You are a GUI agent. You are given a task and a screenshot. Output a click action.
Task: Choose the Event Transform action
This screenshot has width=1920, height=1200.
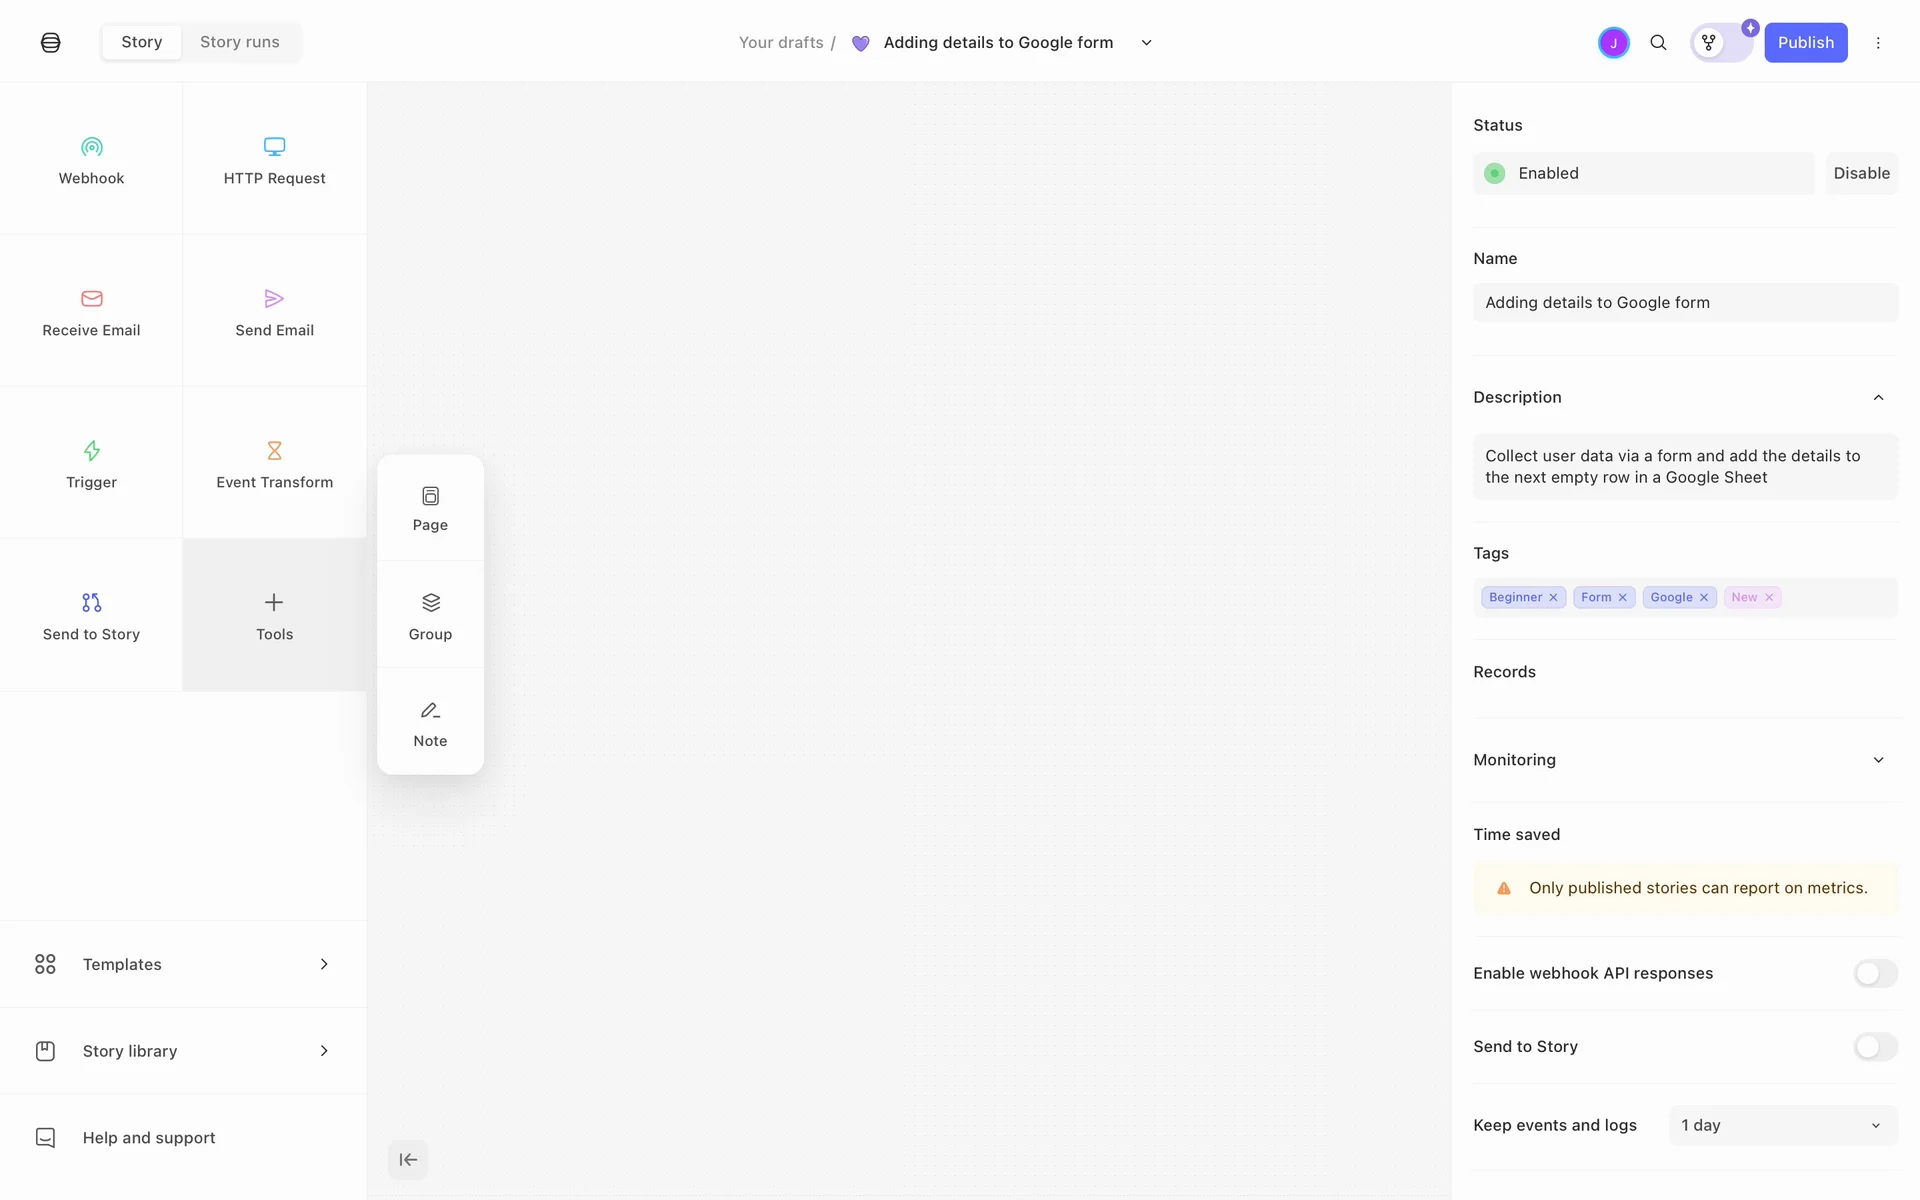pyautogui.click(x=274, y=464)
